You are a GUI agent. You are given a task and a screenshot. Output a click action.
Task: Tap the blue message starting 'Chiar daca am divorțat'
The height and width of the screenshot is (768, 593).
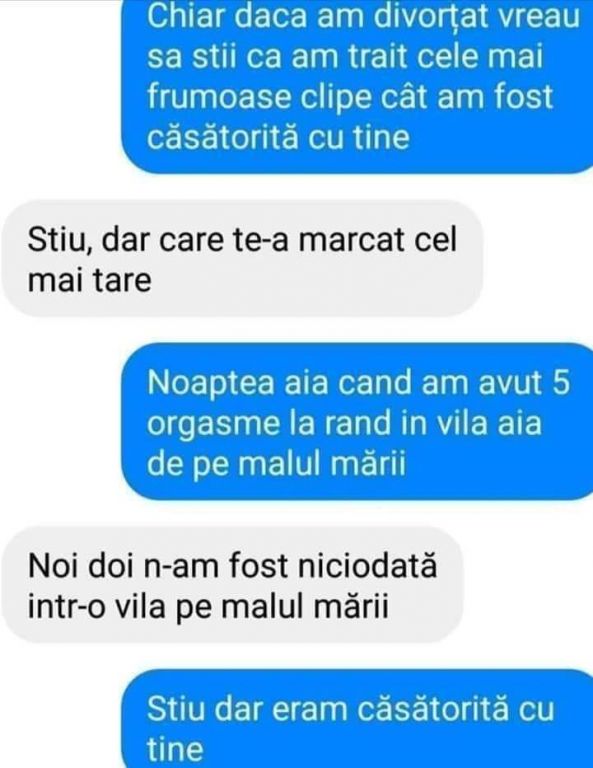tap(357, 84)
